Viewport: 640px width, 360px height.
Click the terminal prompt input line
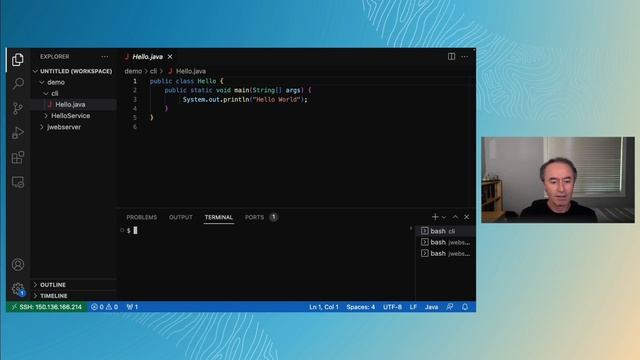tap(265, 231)
